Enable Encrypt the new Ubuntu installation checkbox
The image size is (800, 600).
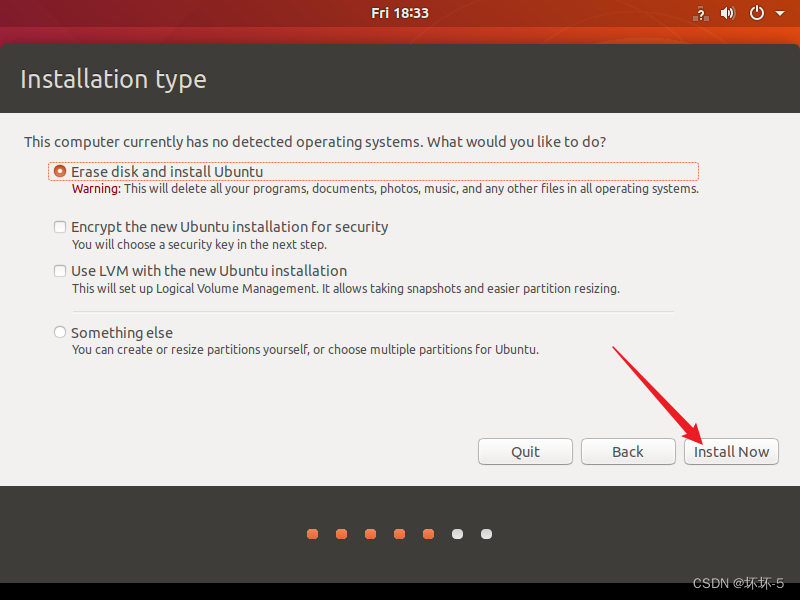[x=60, y=227]
